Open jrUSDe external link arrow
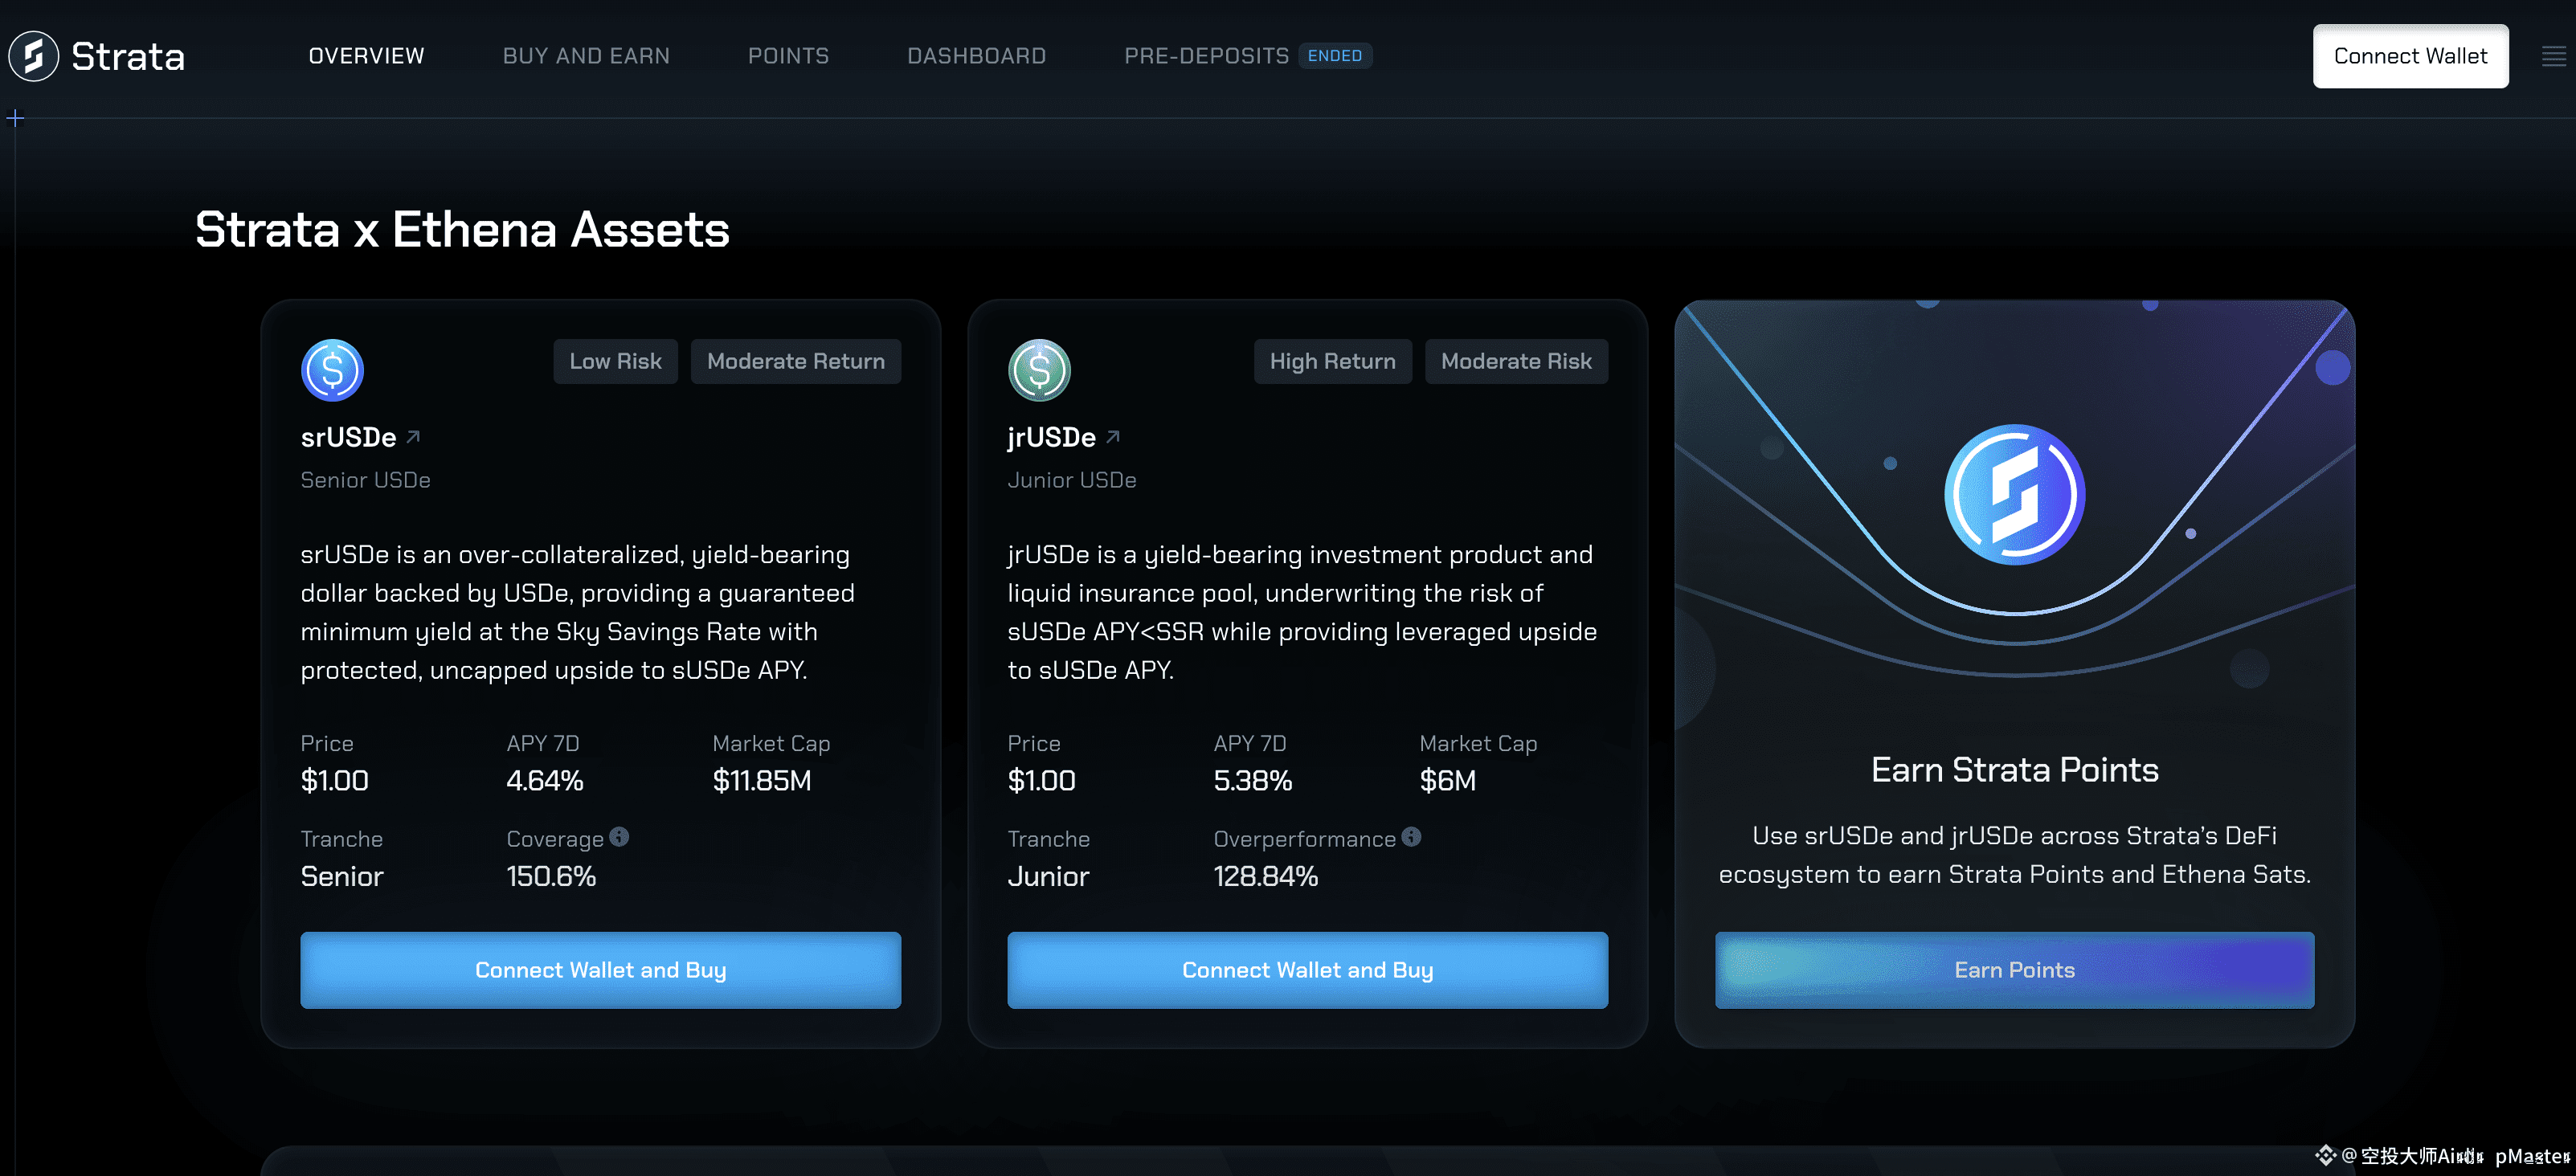This screenshot has width=2576, height=1176. coord(1113,437)
